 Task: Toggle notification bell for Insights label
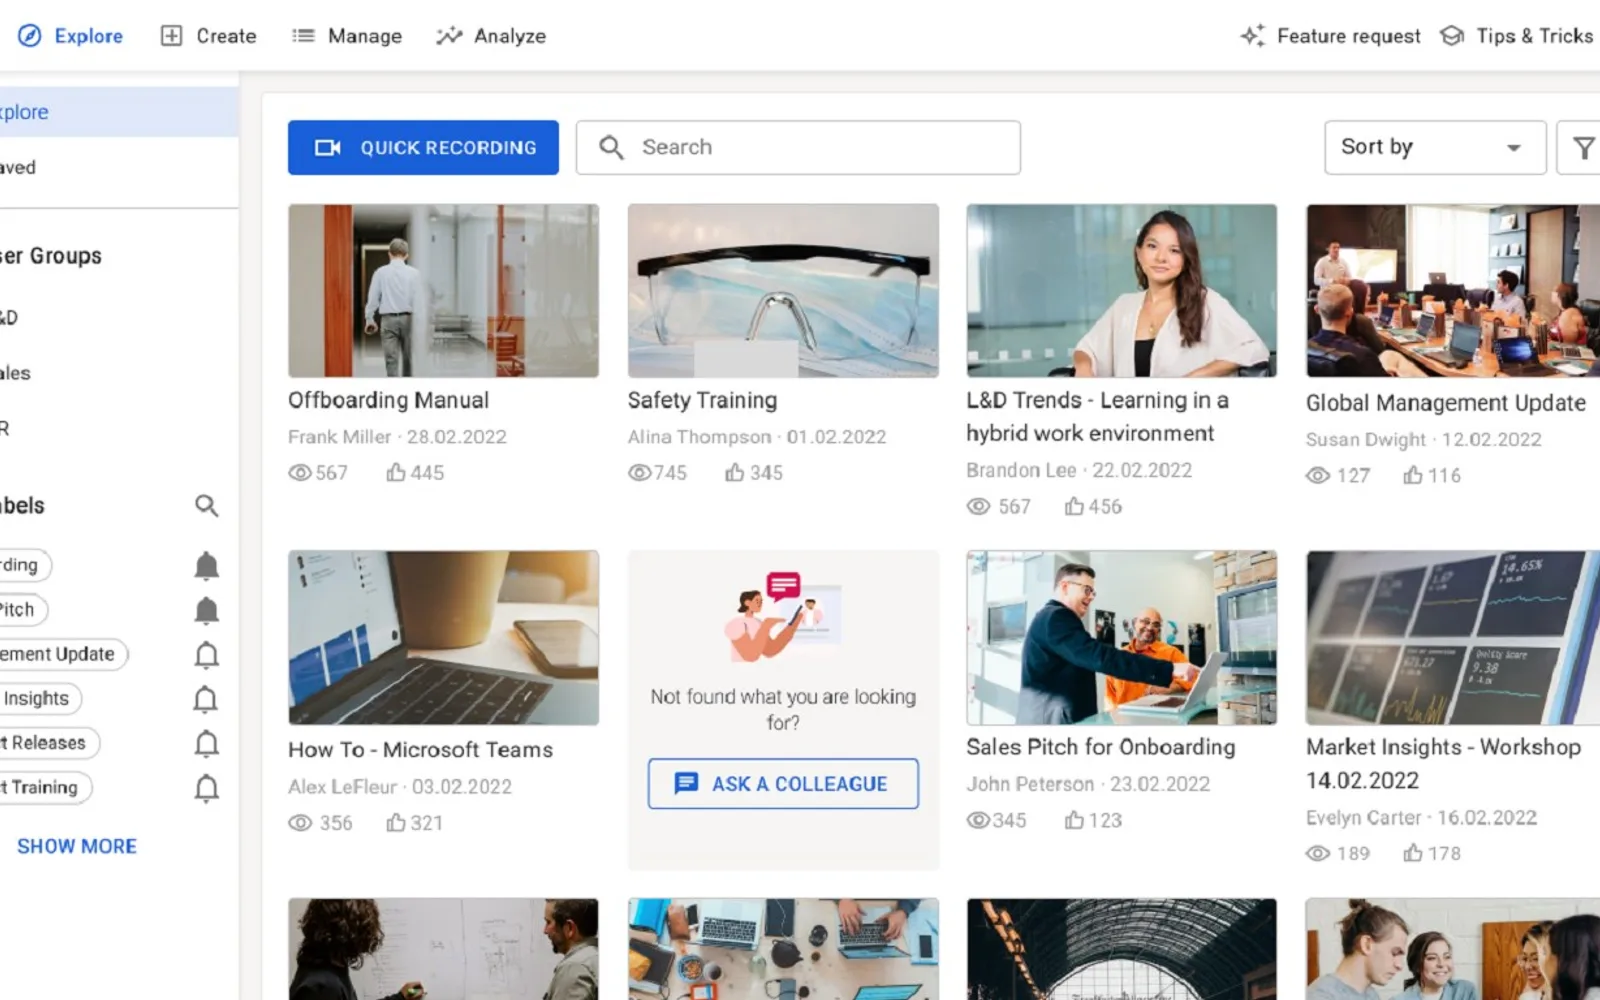click(206, 699)
